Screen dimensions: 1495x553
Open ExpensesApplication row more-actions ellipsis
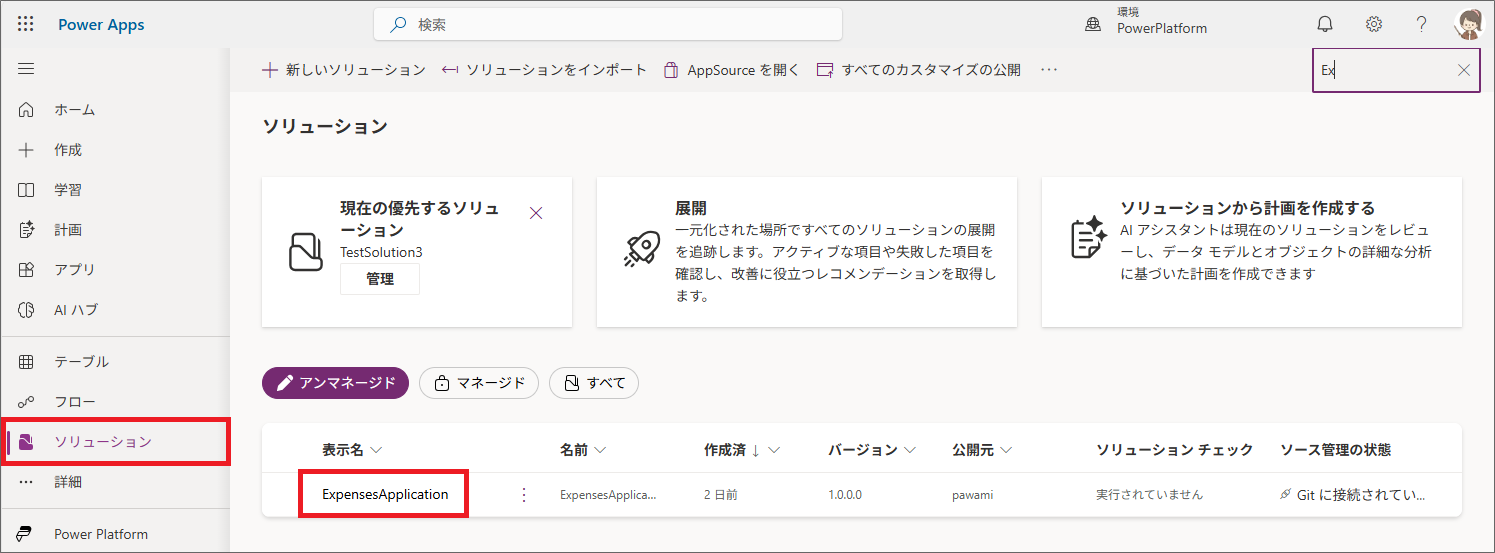pos(523,495)
